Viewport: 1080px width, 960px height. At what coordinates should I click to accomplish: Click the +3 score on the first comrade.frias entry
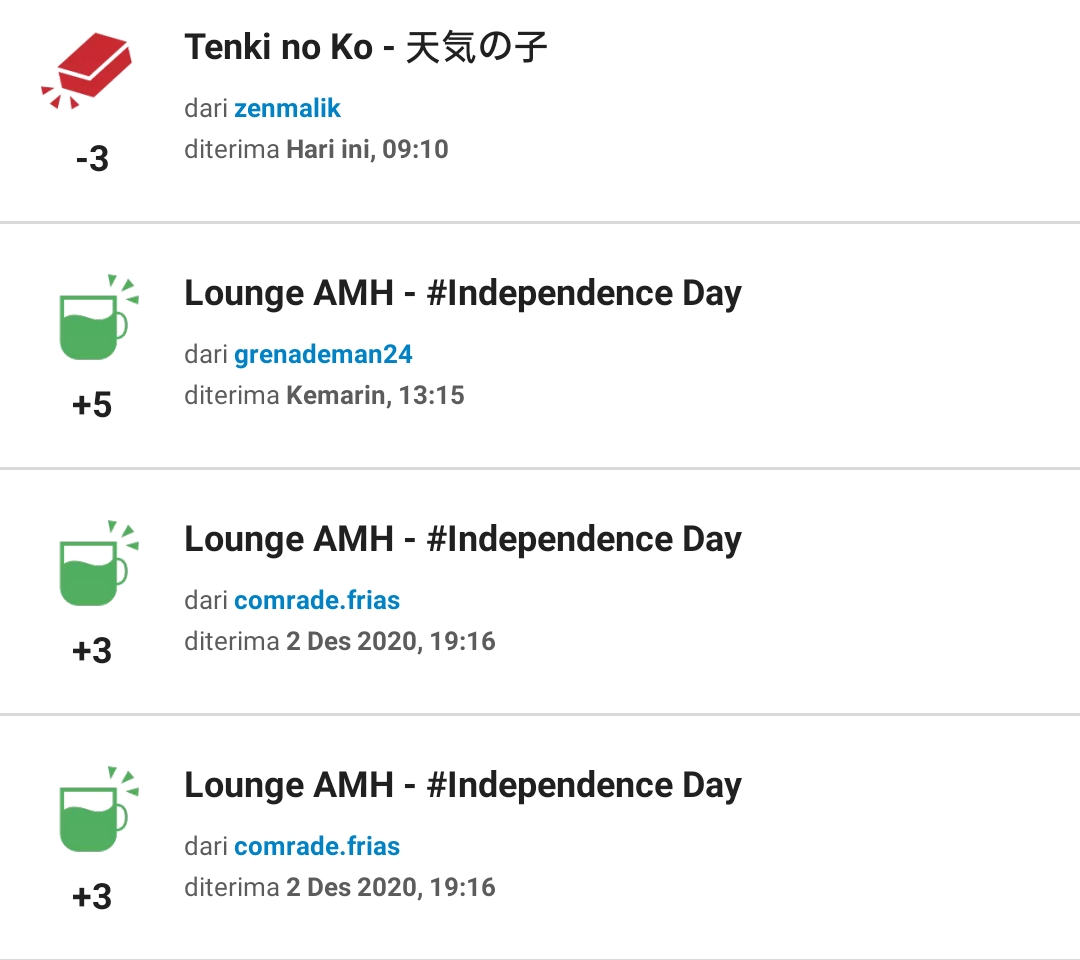92,651
